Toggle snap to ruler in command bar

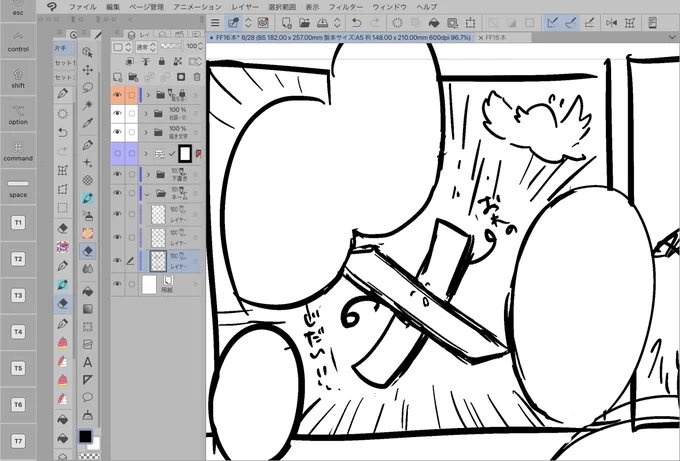point(552,23)
